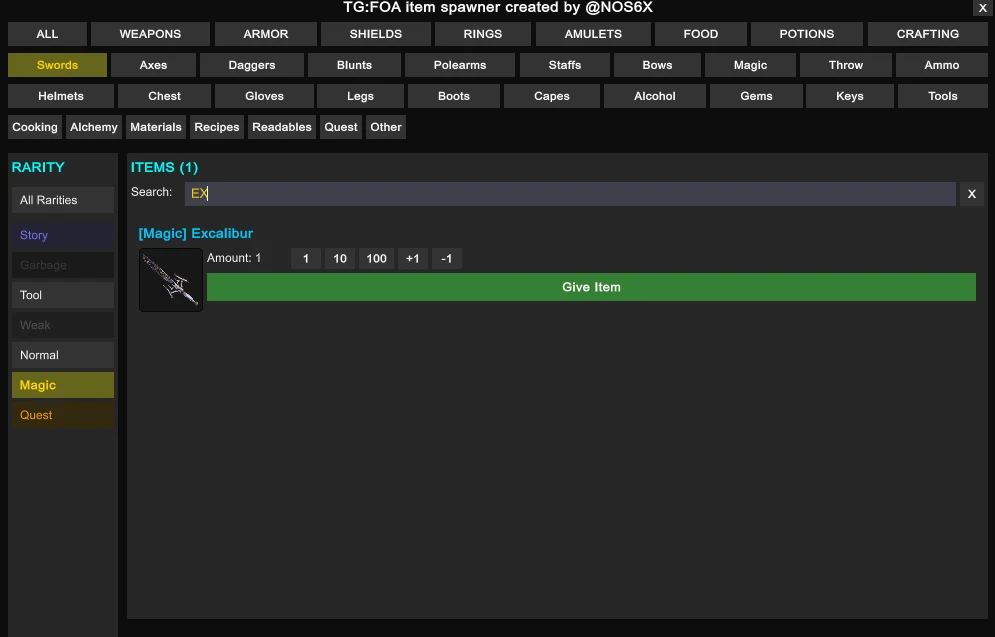Click the Amount: 1 label
Image resolution: width=995 pixels, height=637 pixels.
pyautogui.click(x=234, y=258)
